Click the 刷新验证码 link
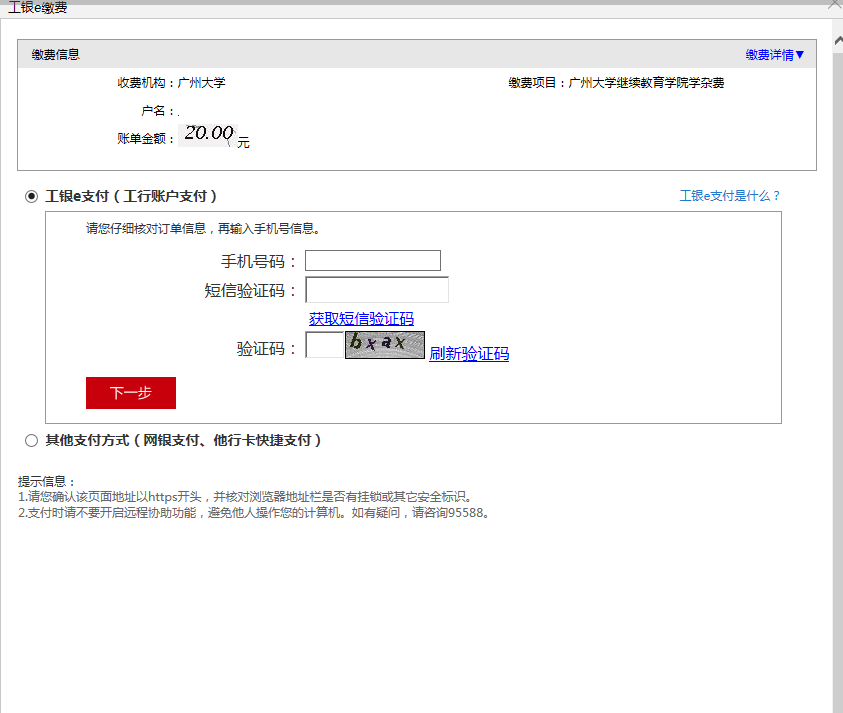The width and height of the screenshot is (843, 713). [469, 353]
